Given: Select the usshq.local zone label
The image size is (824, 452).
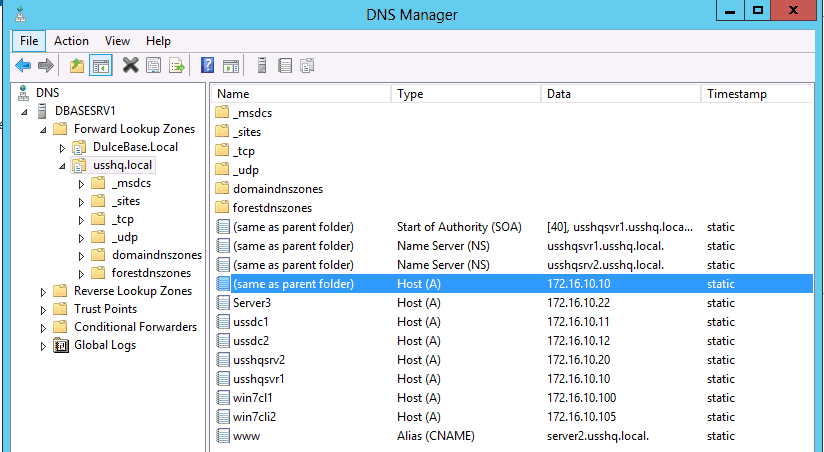Looking at the screenshot, I should (x=122, y=165).
